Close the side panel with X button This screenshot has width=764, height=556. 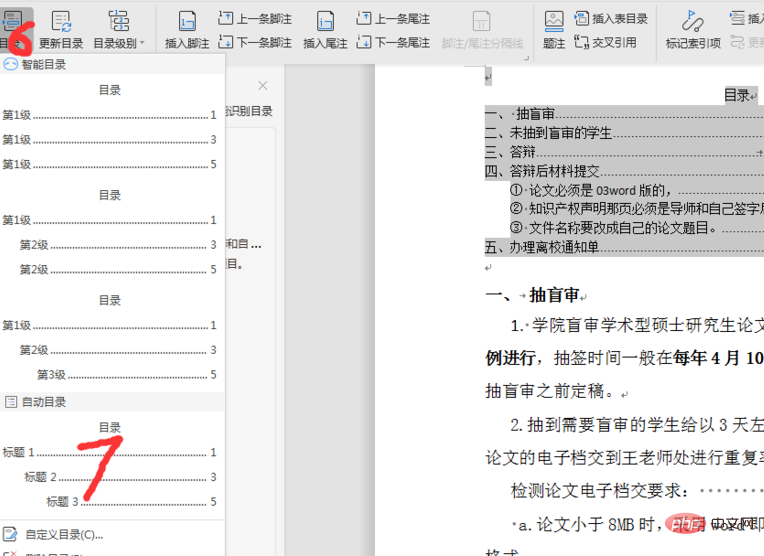coord(263,86)
